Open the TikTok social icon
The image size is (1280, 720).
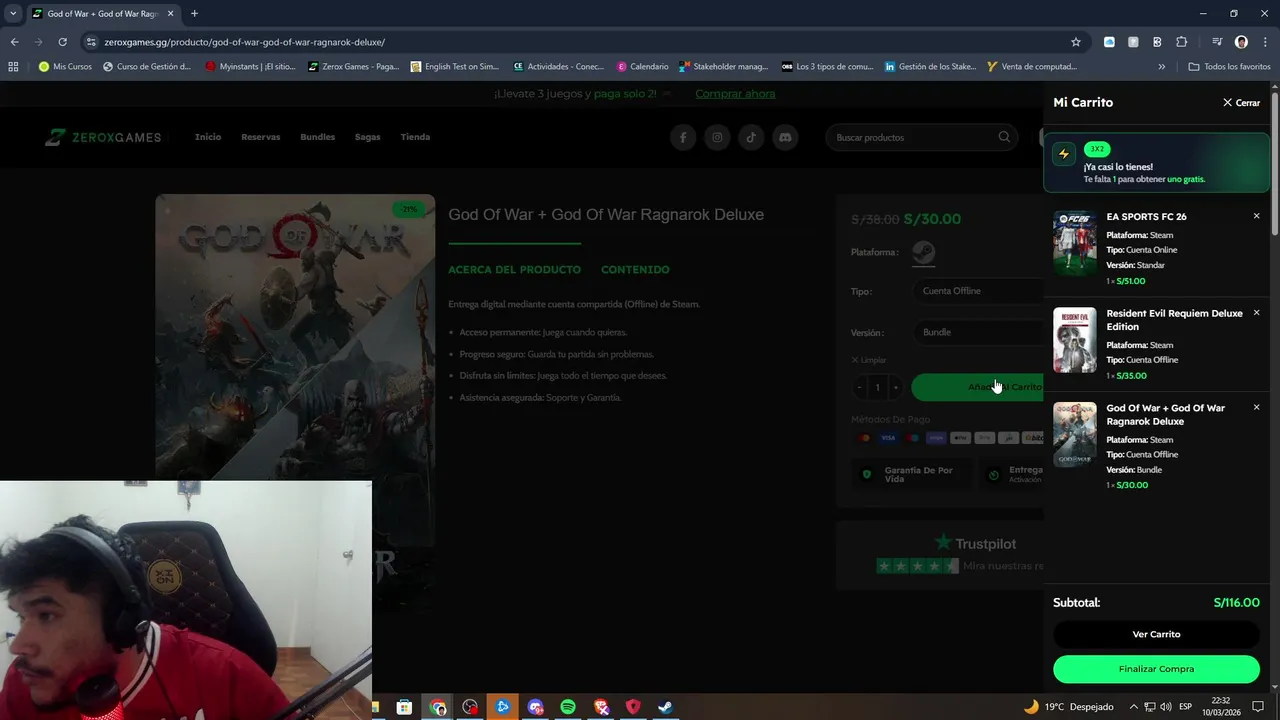click(x=751, y=138)
